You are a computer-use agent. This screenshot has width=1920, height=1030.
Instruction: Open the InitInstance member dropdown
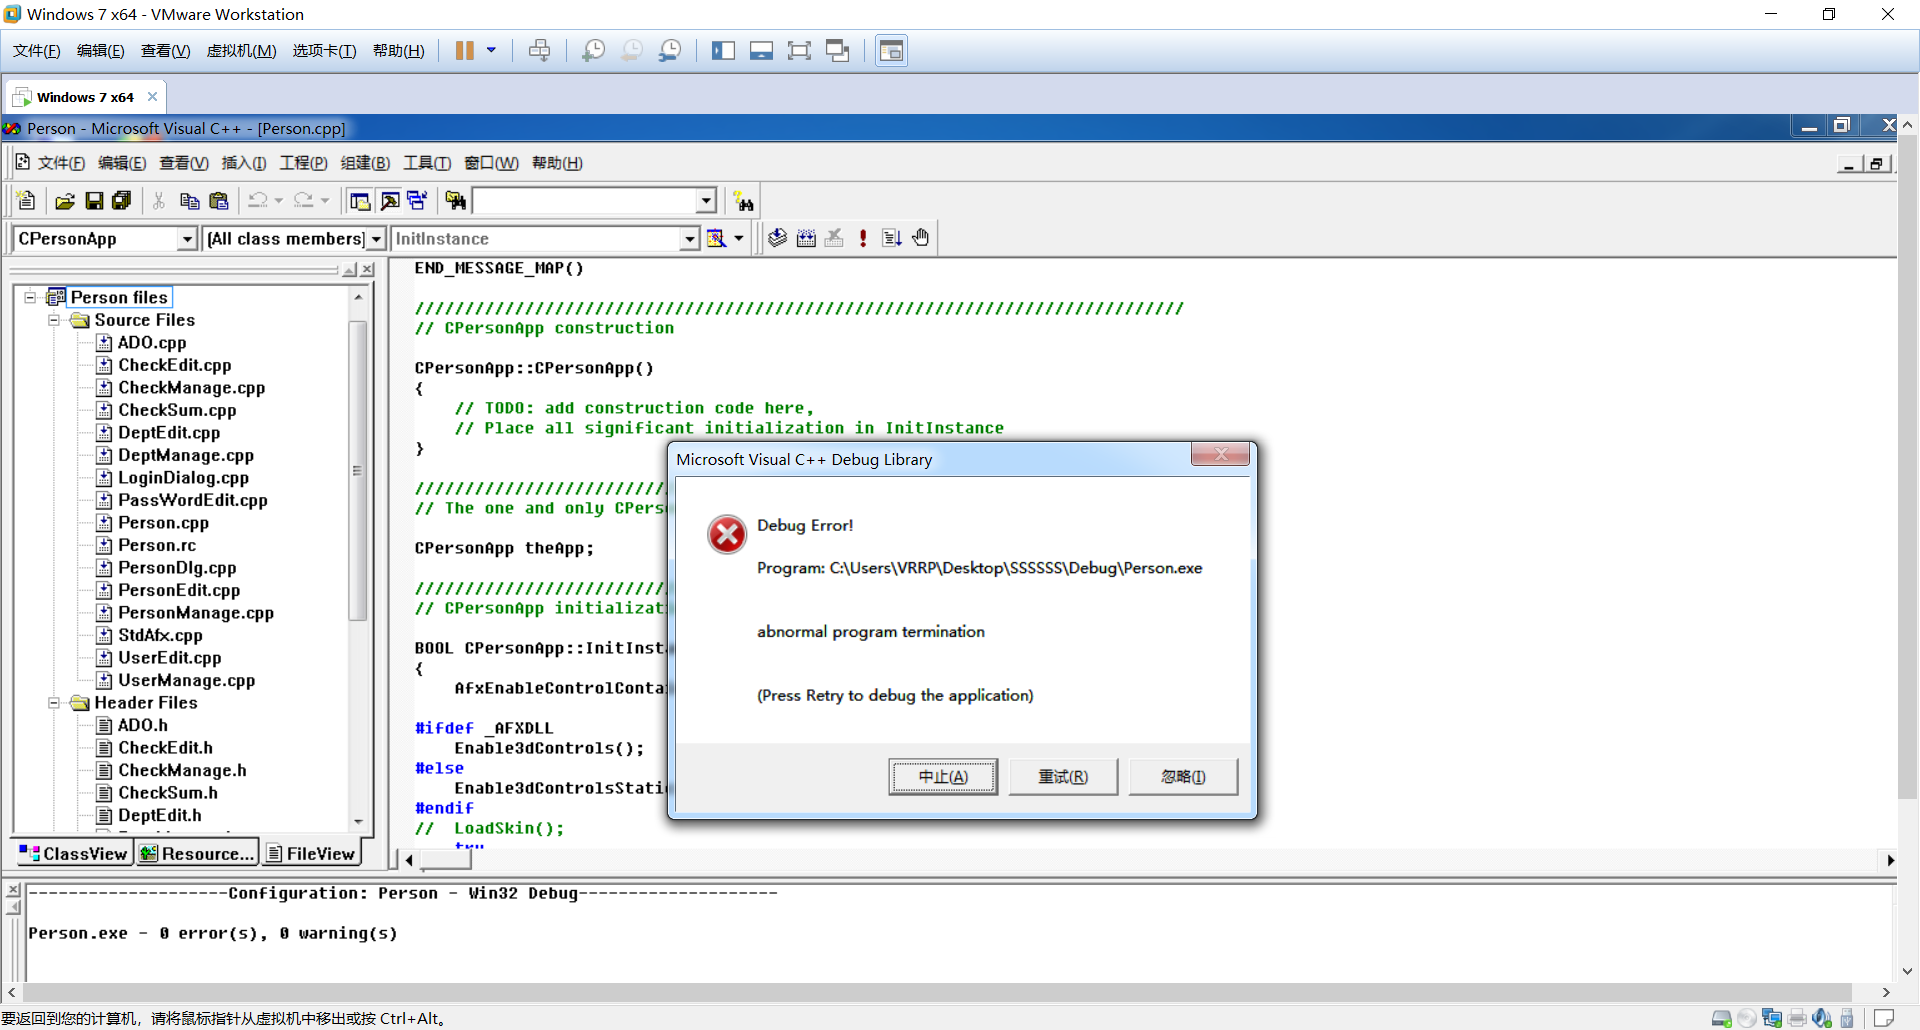(x=689, y=239)
